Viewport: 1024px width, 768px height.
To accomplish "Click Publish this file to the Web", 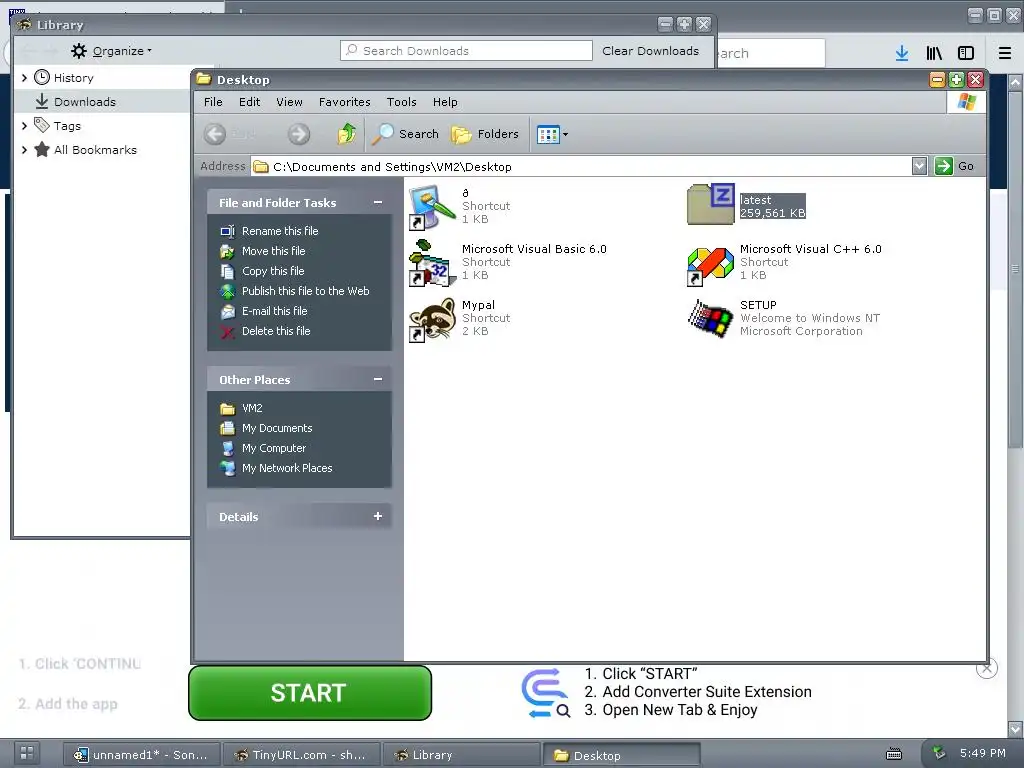I will click(x=305, y=291).
